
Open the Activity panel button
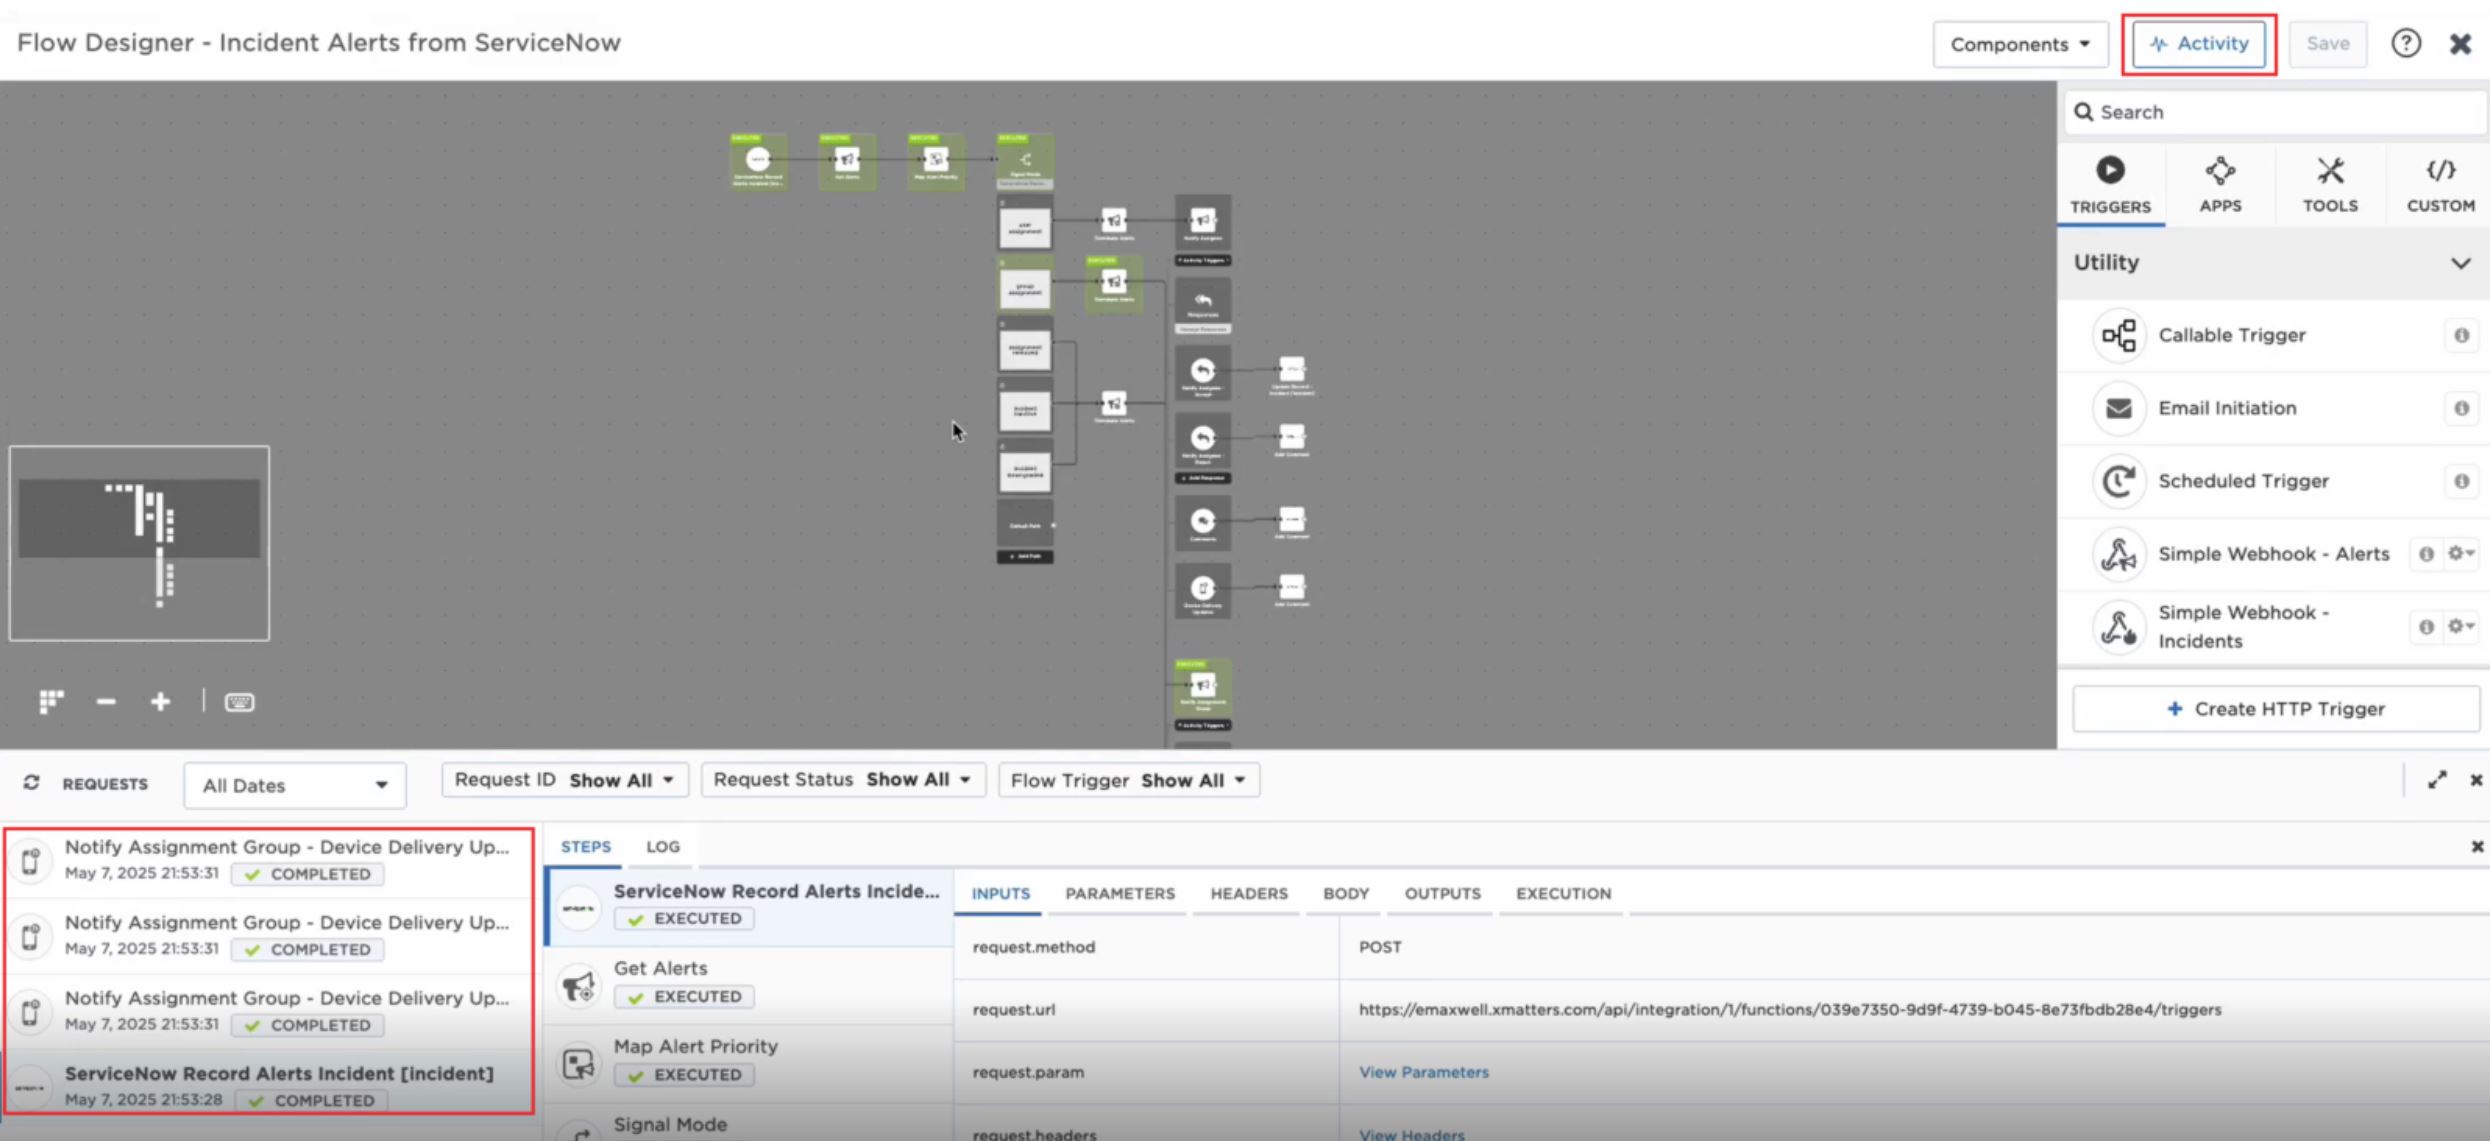pos(2198,44)
